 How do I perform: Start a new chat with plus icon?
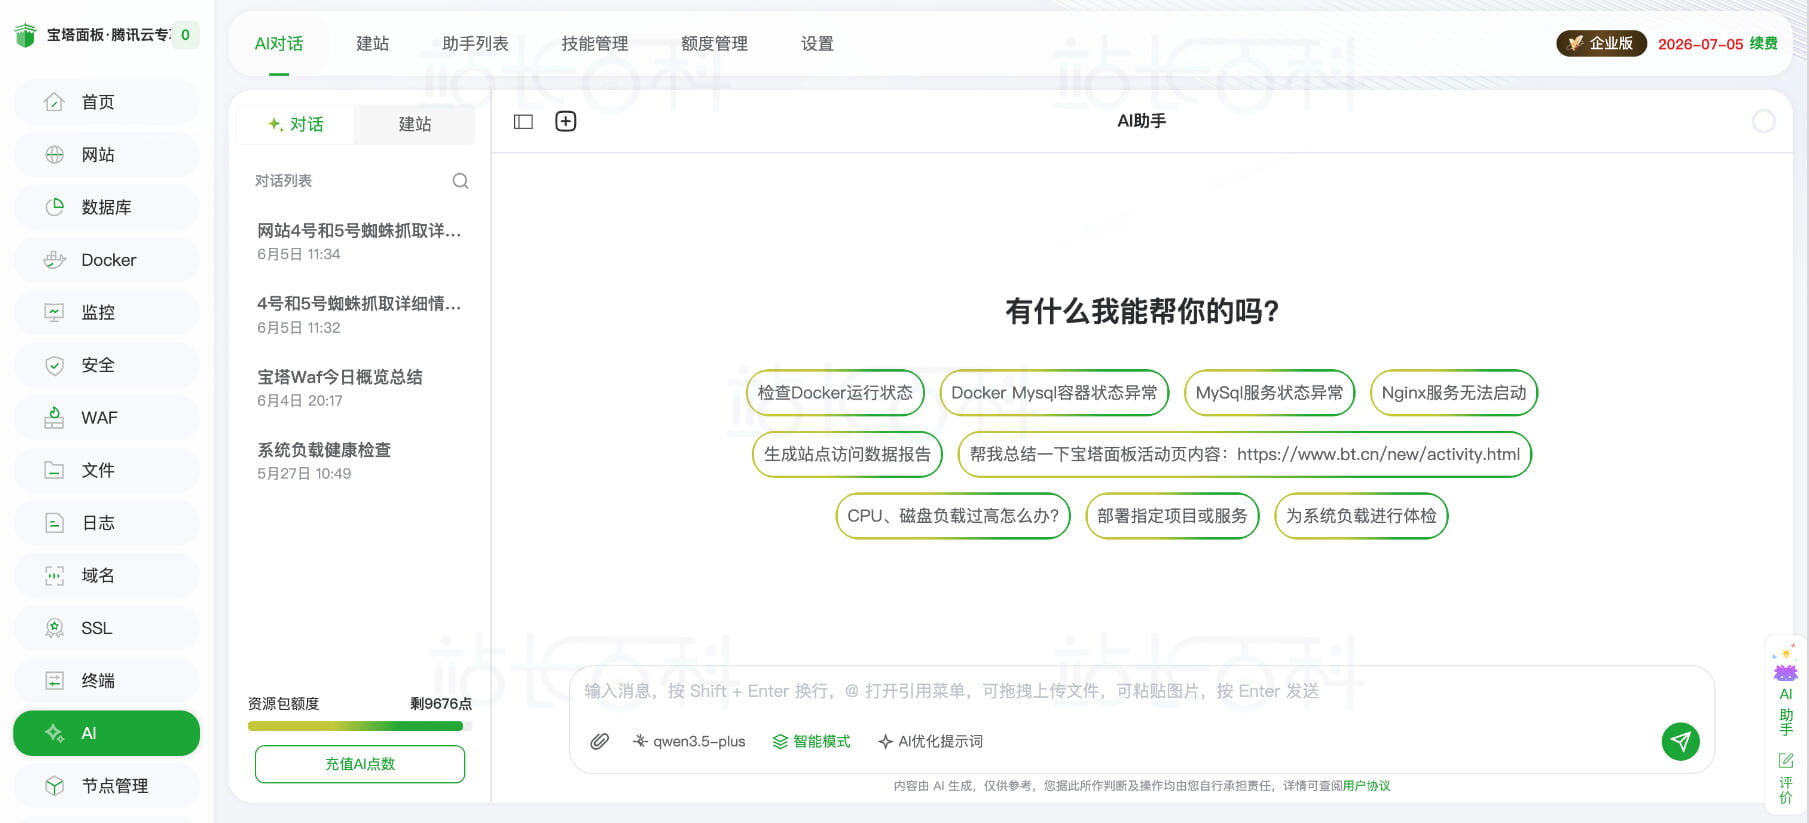[566, 121]
